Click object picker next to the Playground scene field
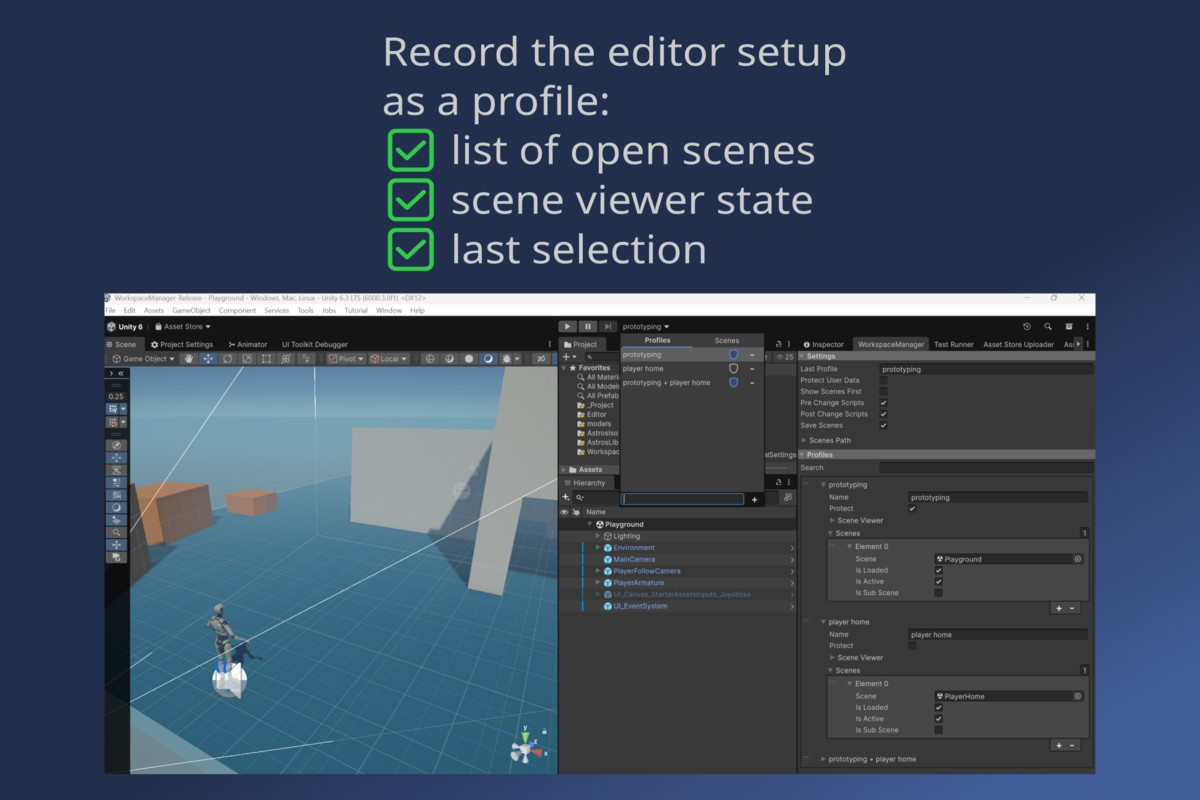 (x=1078, y=559)
